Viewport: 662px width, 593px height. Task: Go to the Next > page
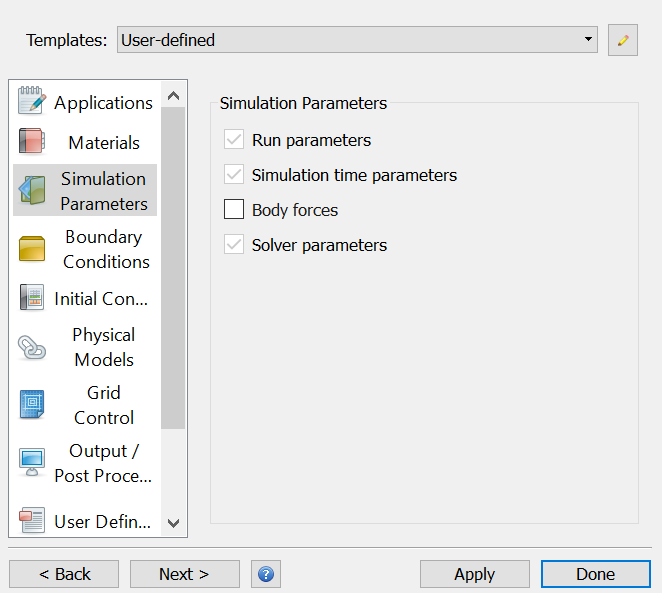tap(185, 574)
